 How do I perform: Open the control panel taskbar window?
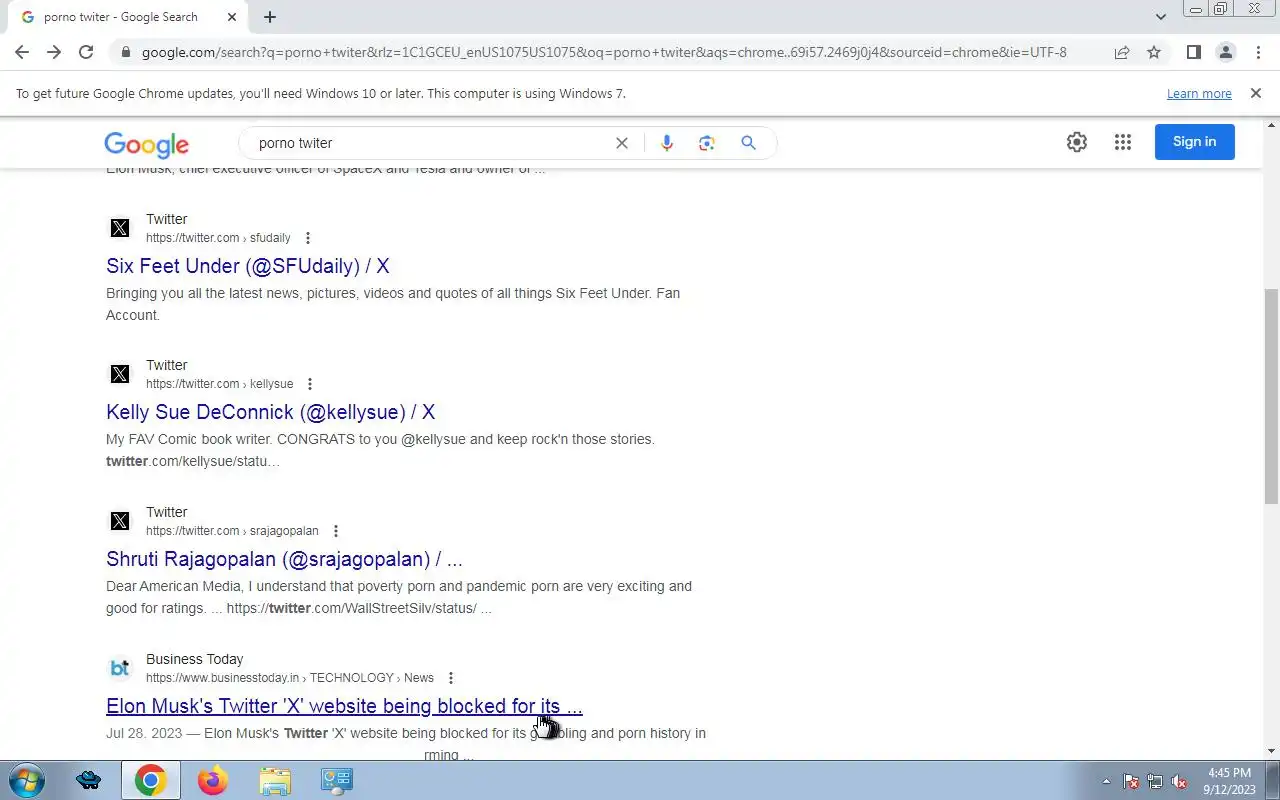[337, 780]
